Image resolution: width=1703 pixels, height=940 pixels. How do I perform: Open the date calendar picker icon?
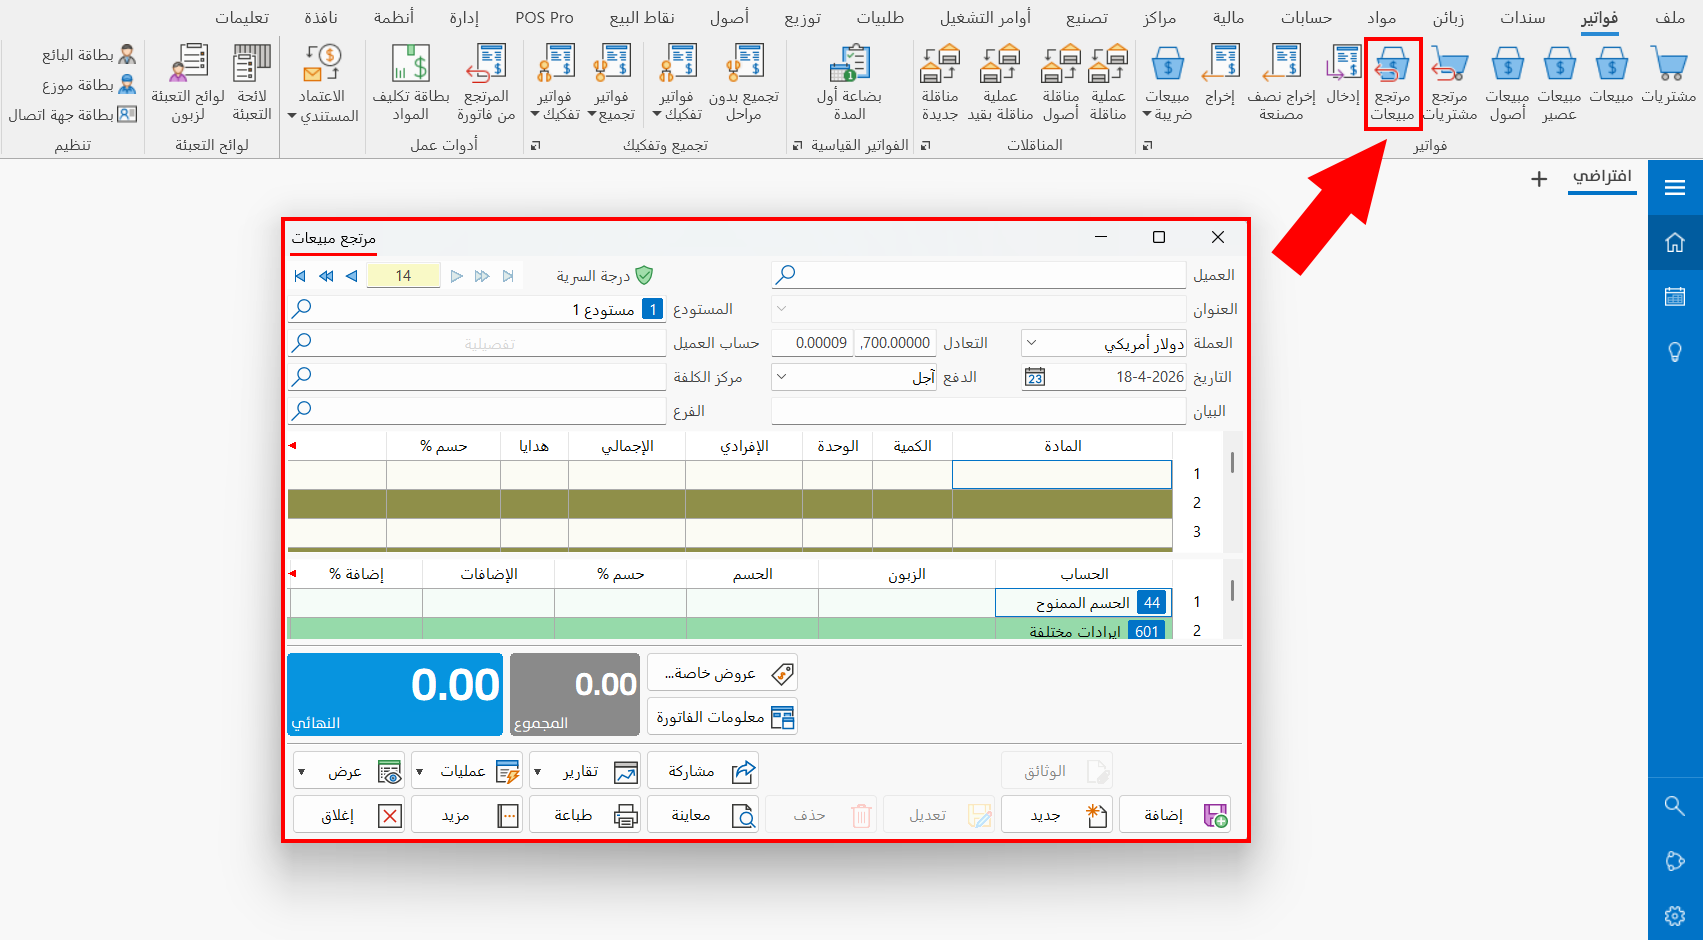(1035, 377)
